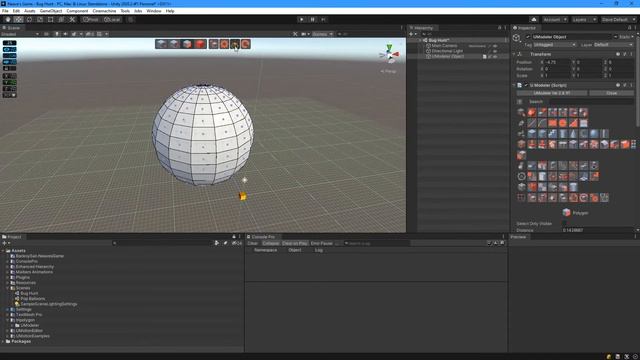This screenshot has height=360, width=640.
Task: Click the UModeler Ver button
Action: pos(552,93)
